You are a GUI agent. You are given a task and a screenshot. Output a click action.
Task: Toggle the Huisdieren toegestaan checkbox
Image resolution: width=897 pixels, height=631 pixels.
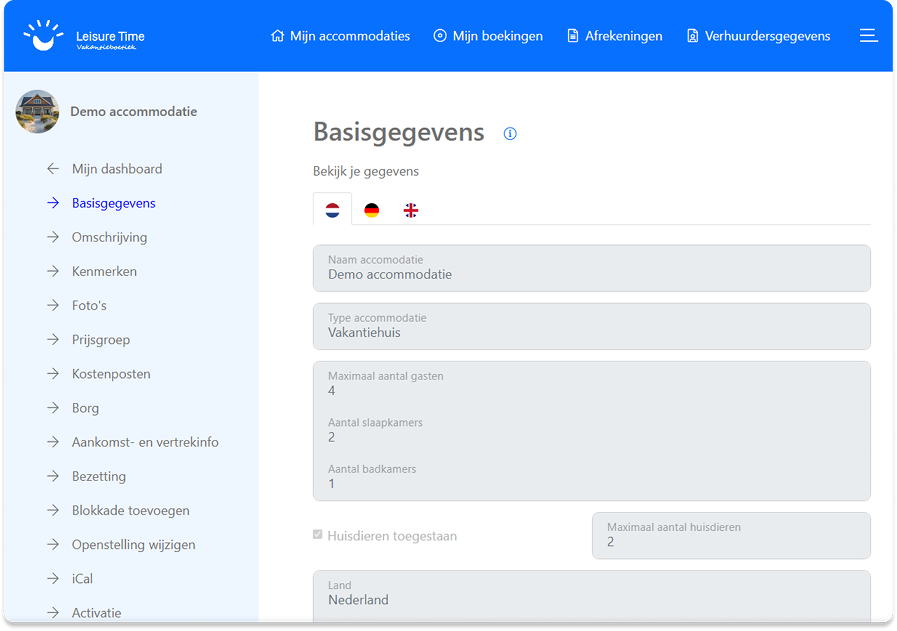(x=319, y=536)
